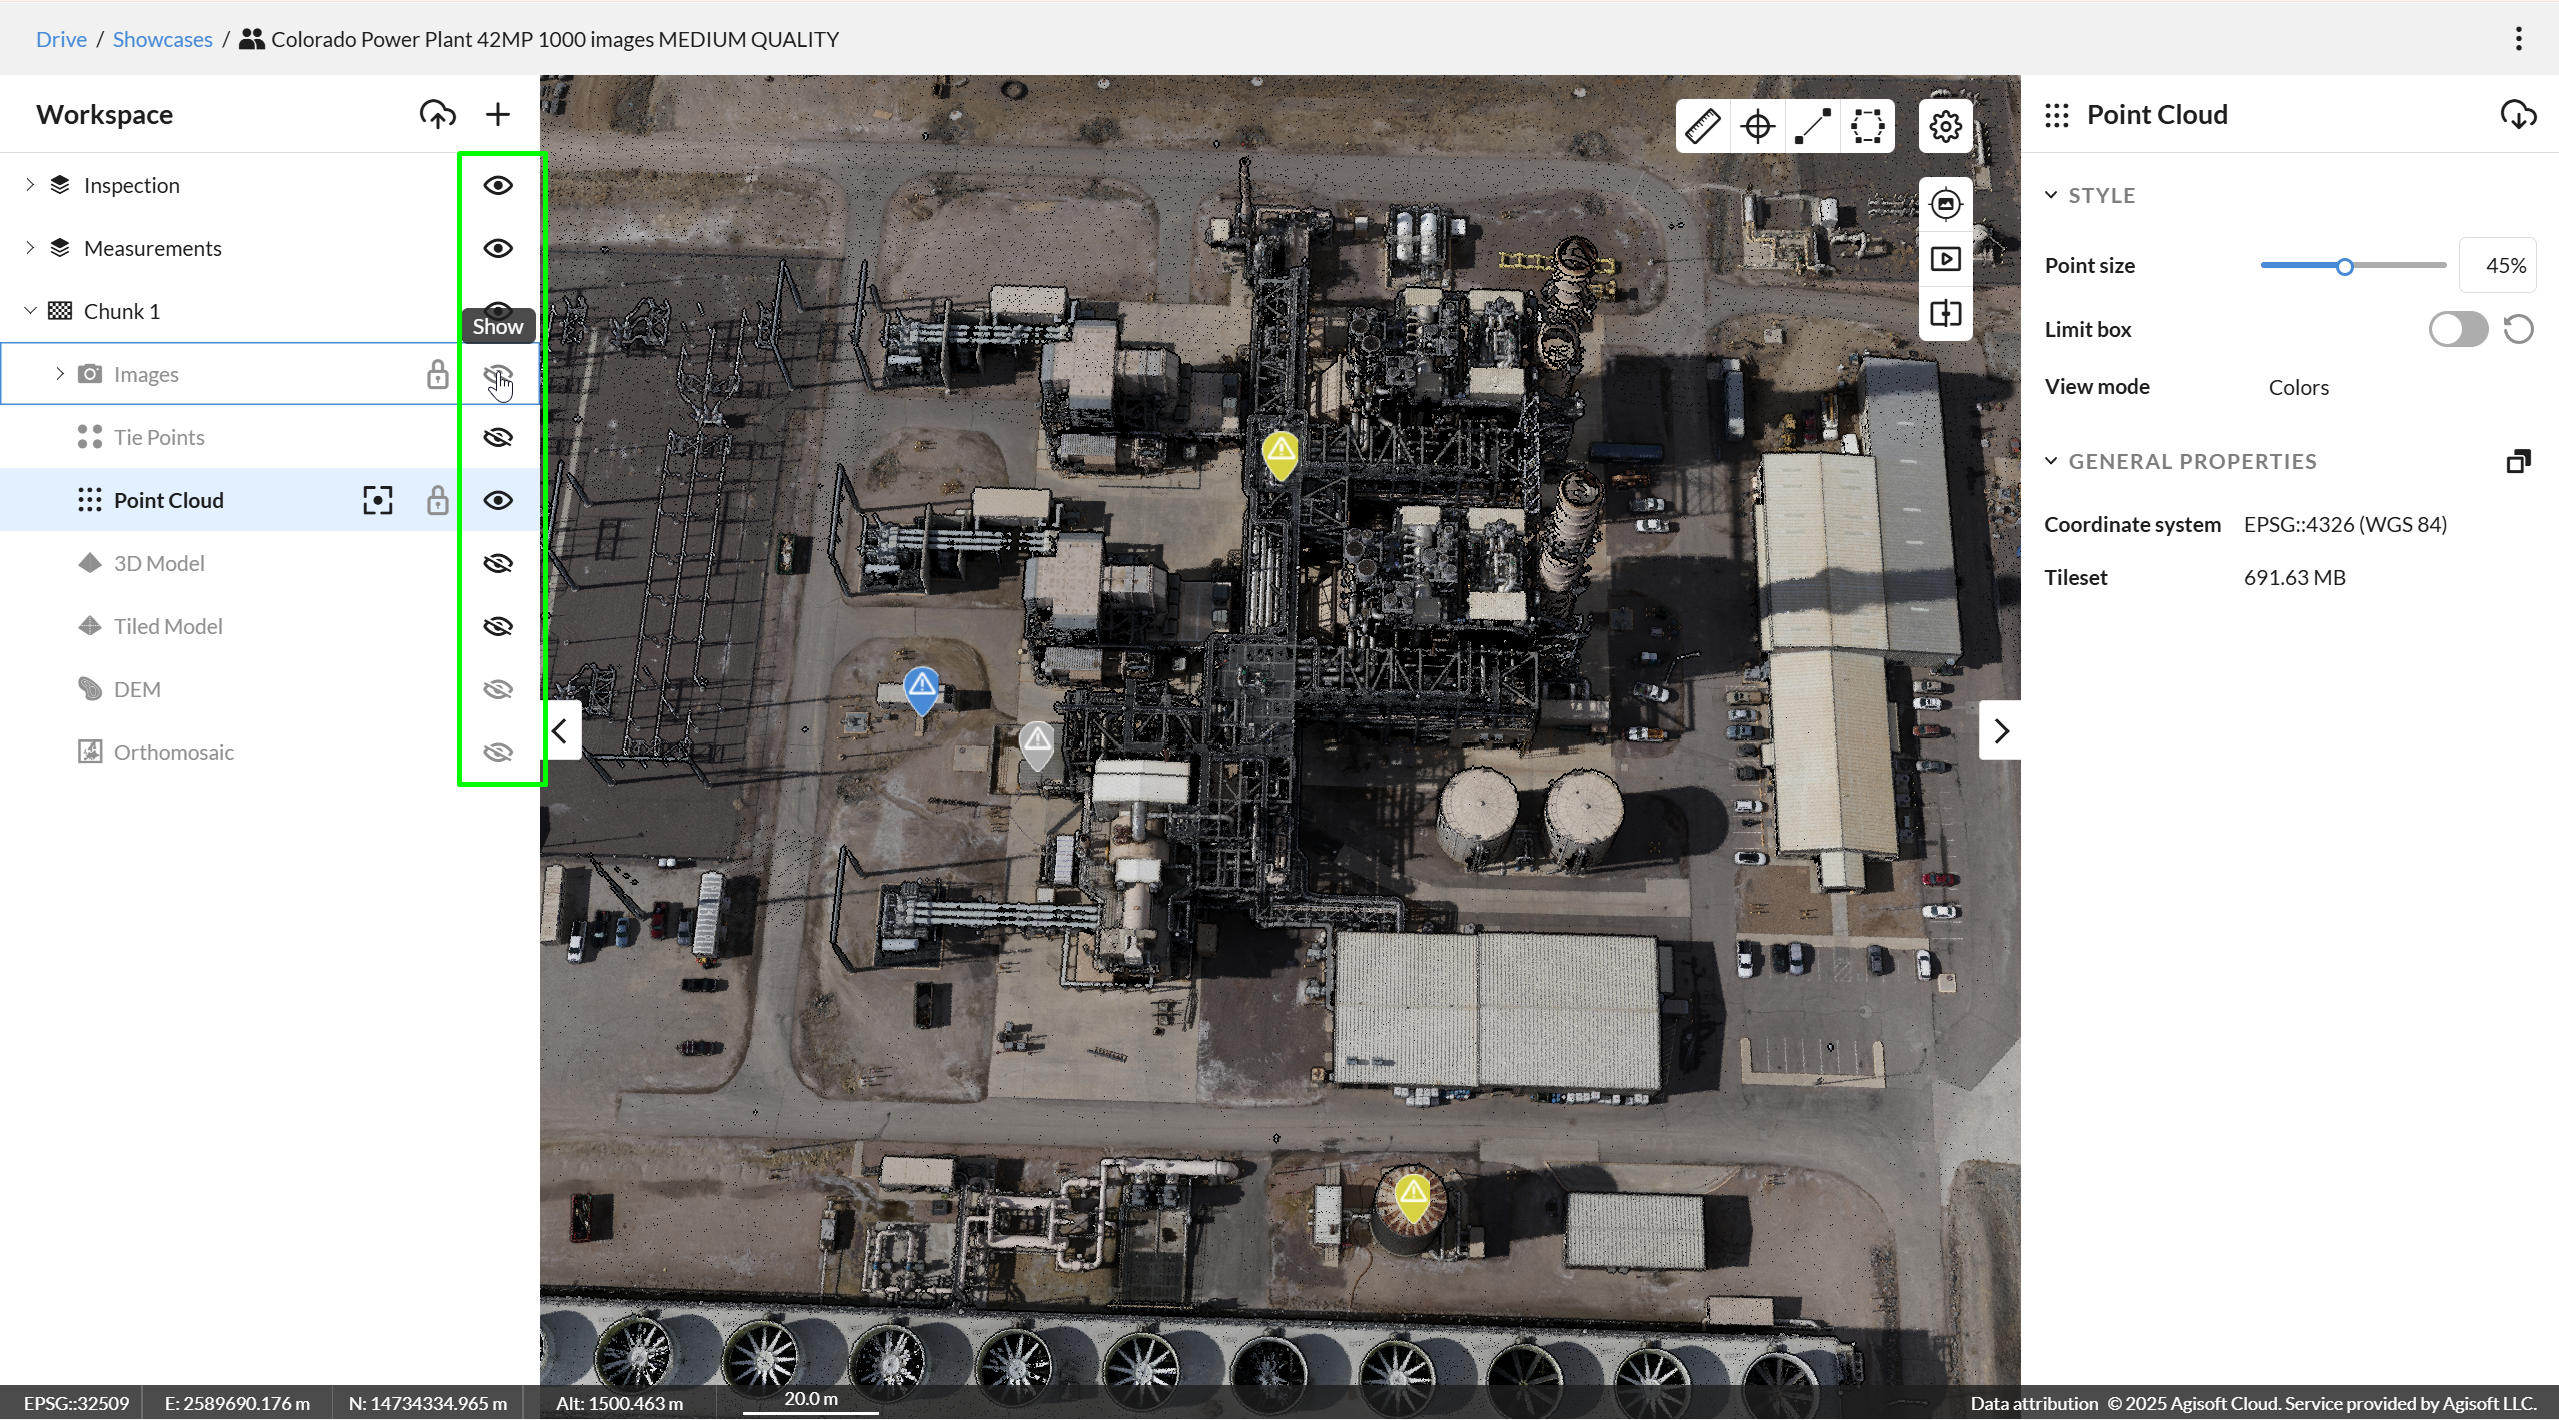
Task: Click the split view compare icon
Action: [x=1945, y=314]
